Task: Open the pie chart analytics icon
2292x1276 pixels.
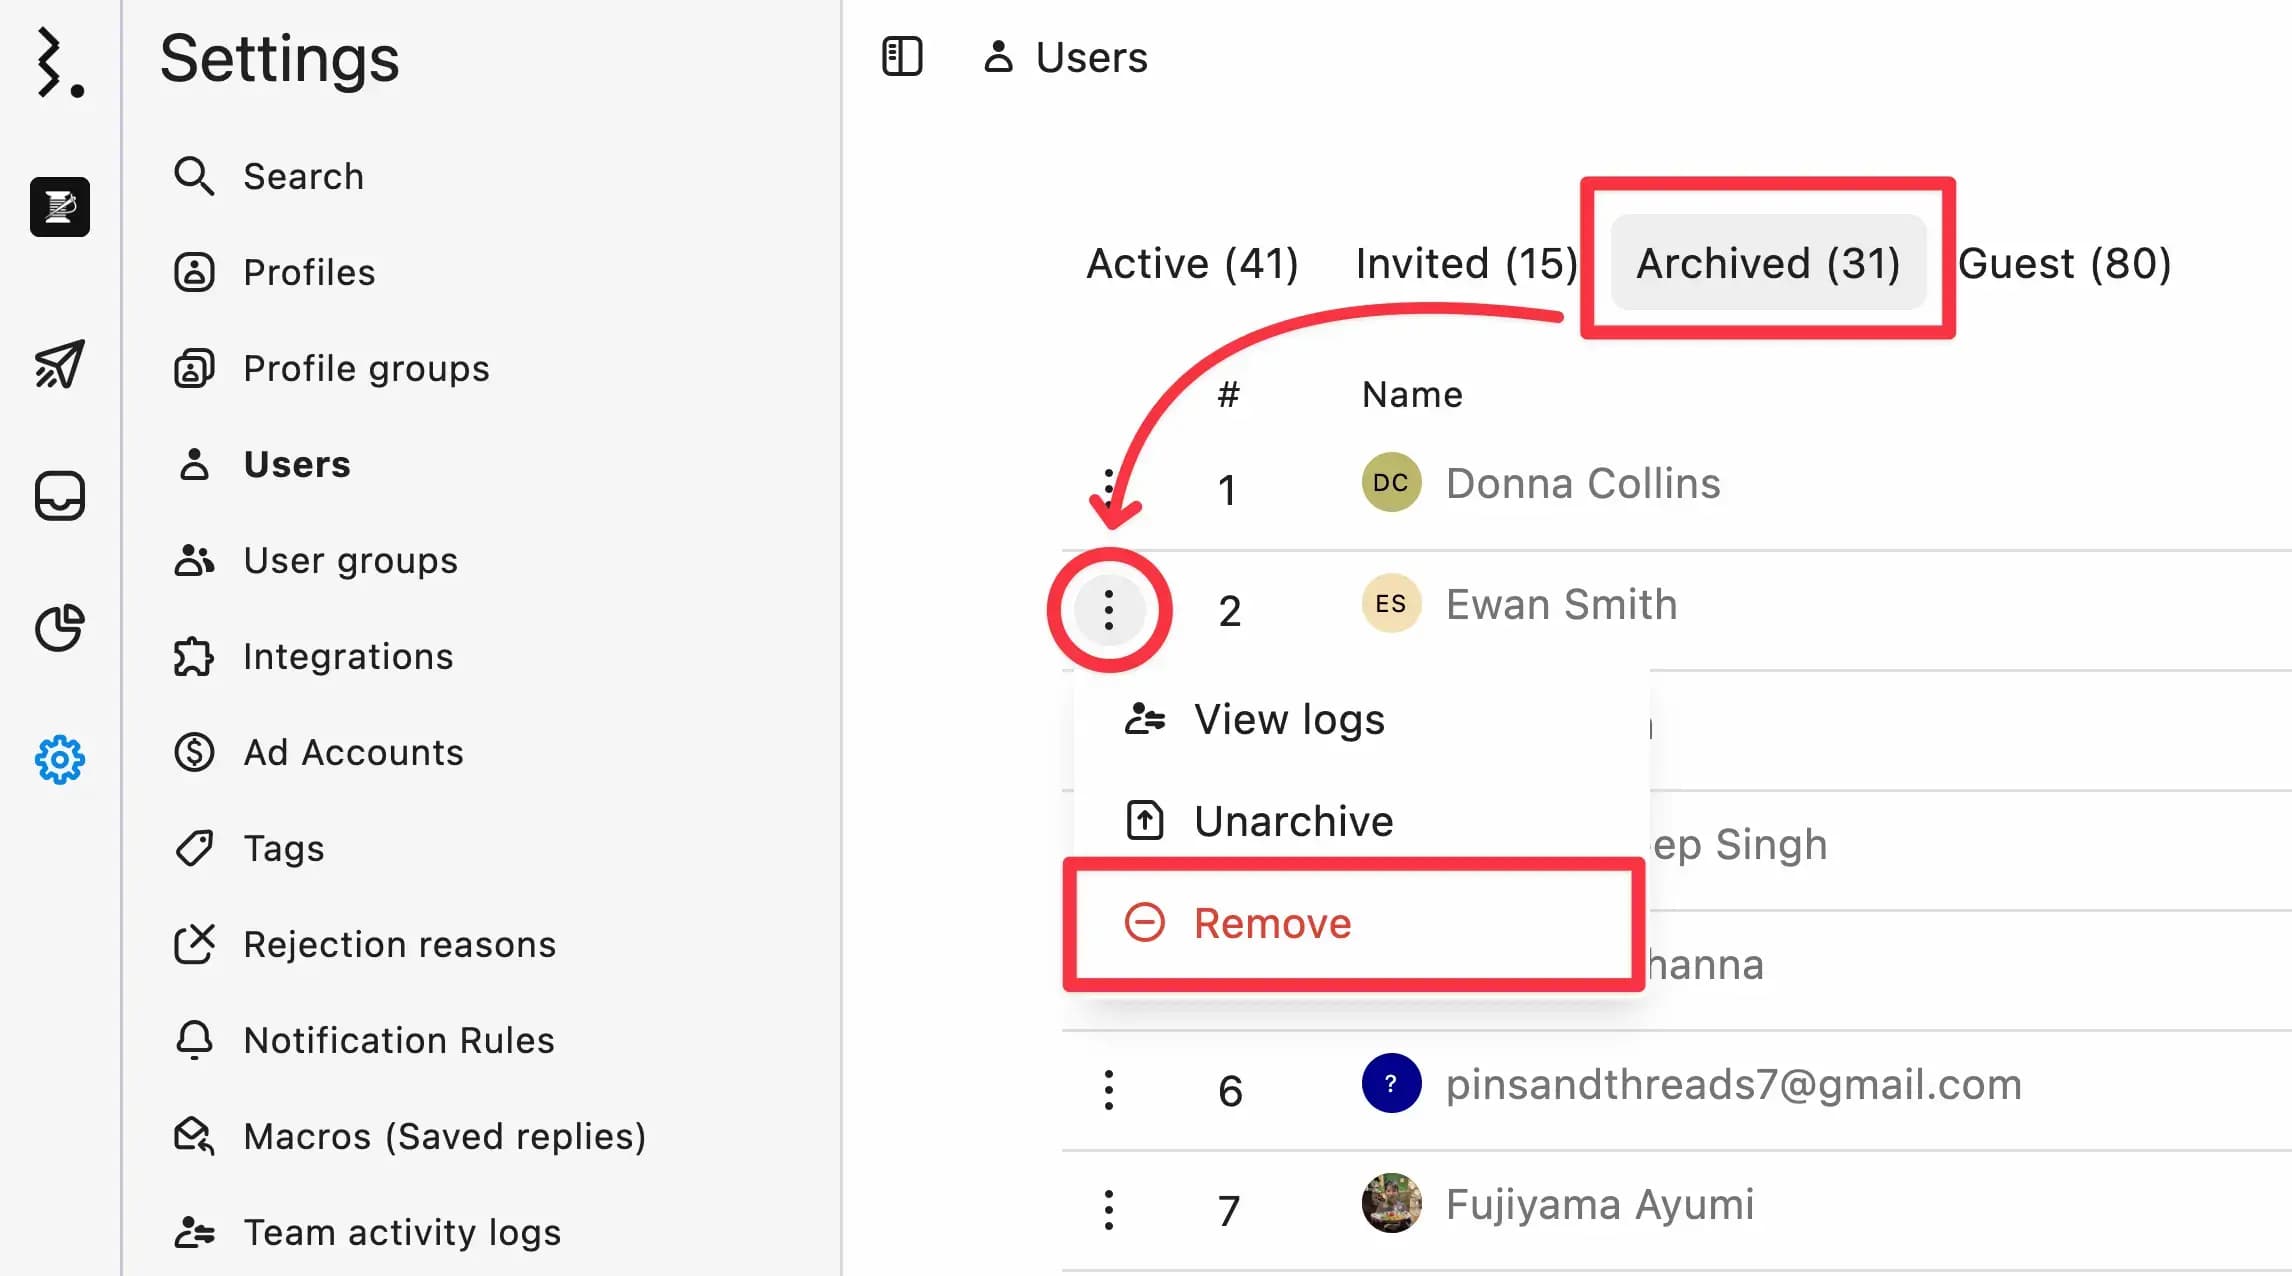Action: (60, 628)
